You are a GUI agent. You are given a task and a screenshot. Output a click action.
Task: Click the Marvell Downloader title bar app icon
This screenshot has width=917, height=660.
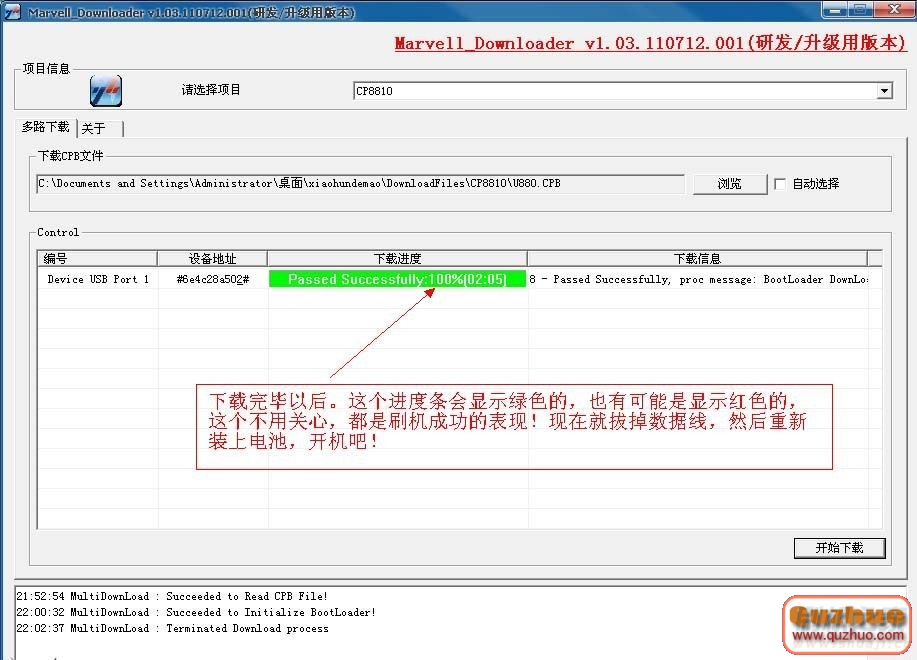[13, 11]
